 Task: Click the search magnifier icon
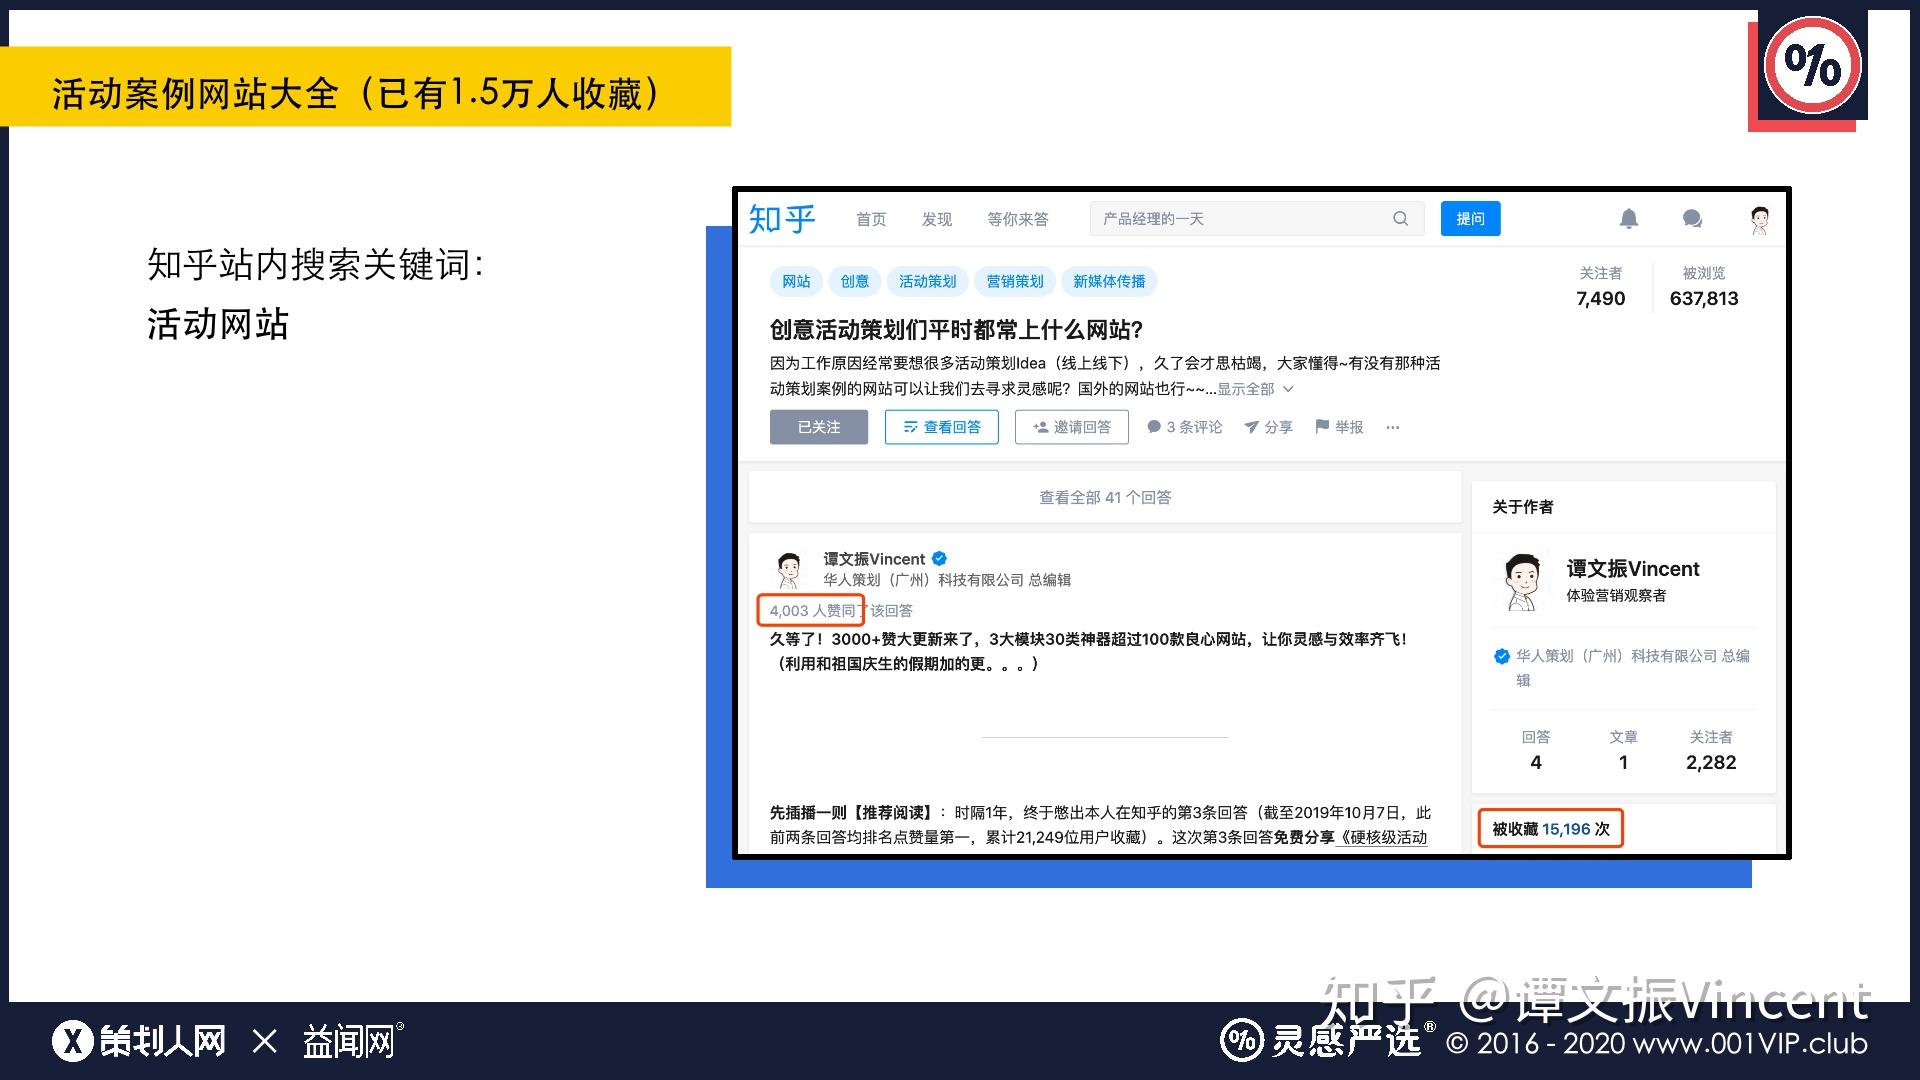tap(1400, 219)
